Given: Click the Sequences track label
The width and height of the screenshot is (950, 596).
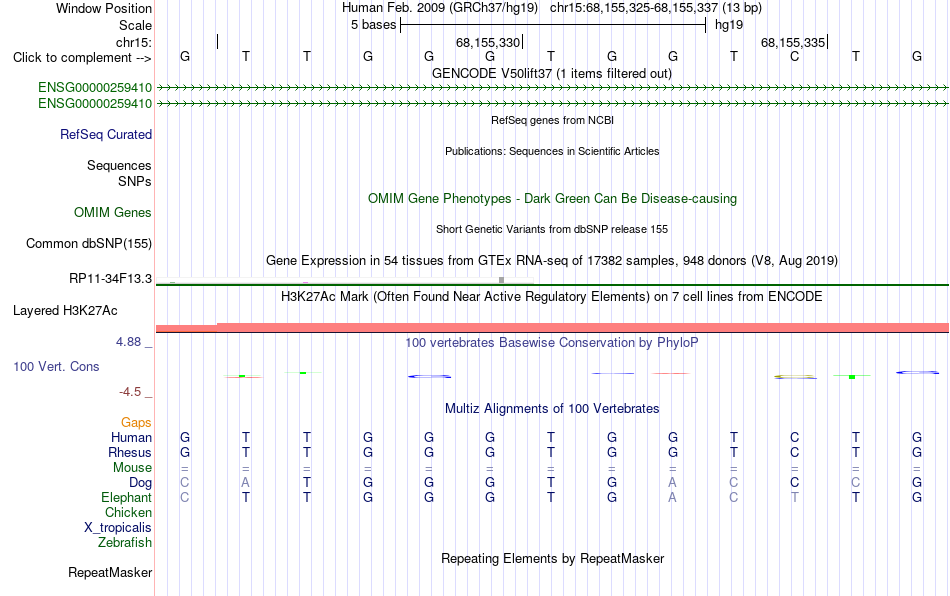Looking at the screenshot, I should pos(119,165).
